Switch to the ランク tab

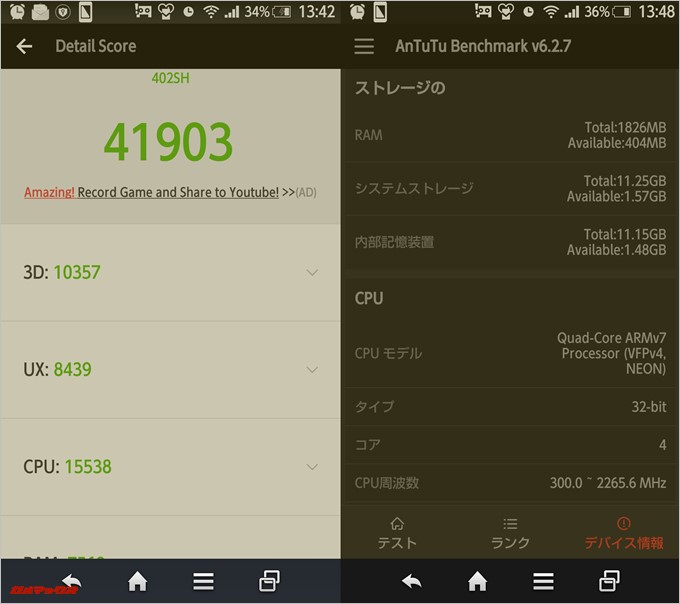[510, 533]
